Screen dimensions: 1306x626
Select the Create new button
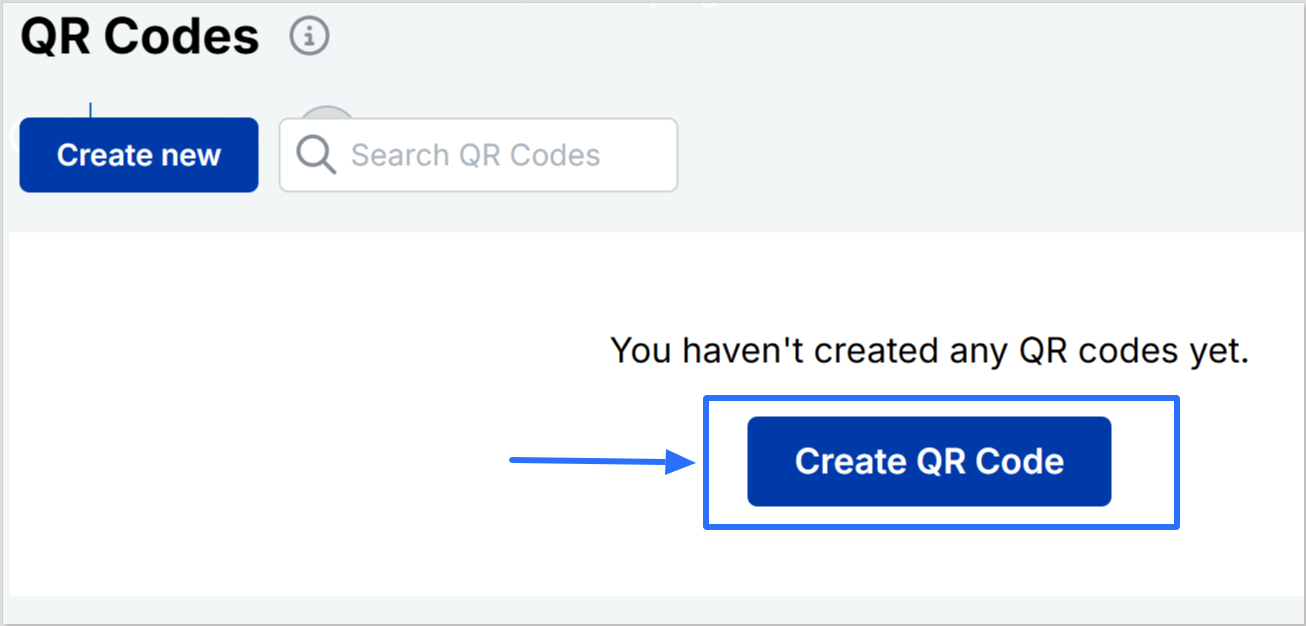pyautogui.click(x=139, y=155)
